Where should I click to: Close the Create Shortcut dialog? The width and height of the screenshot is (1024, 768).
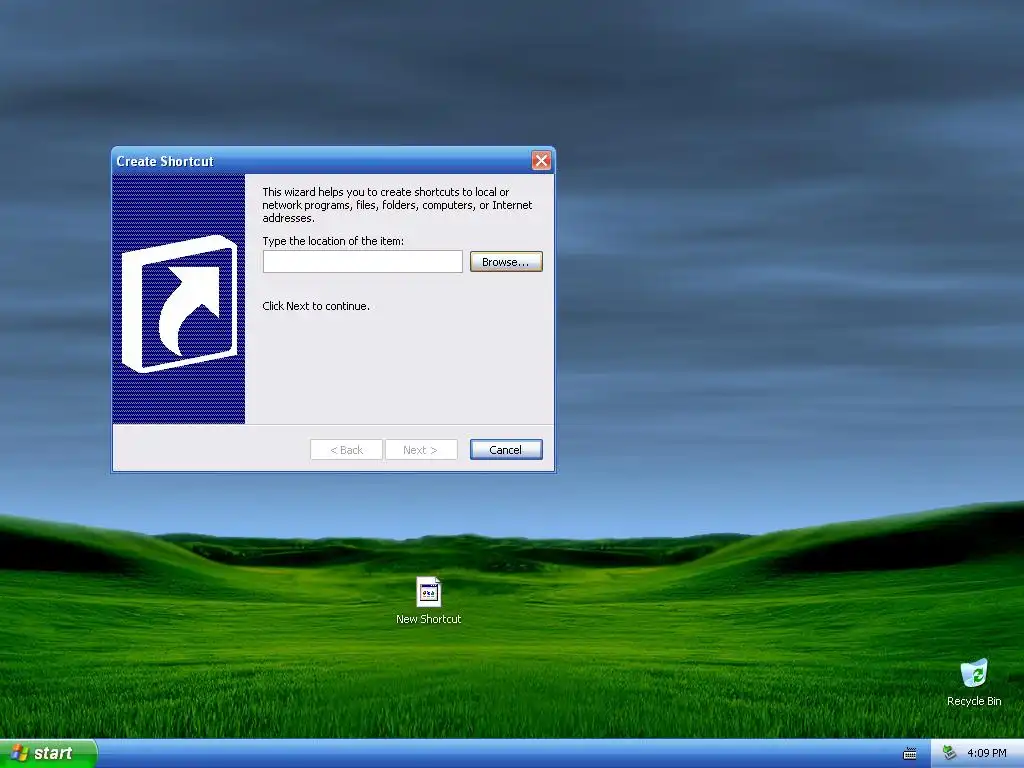541,161
